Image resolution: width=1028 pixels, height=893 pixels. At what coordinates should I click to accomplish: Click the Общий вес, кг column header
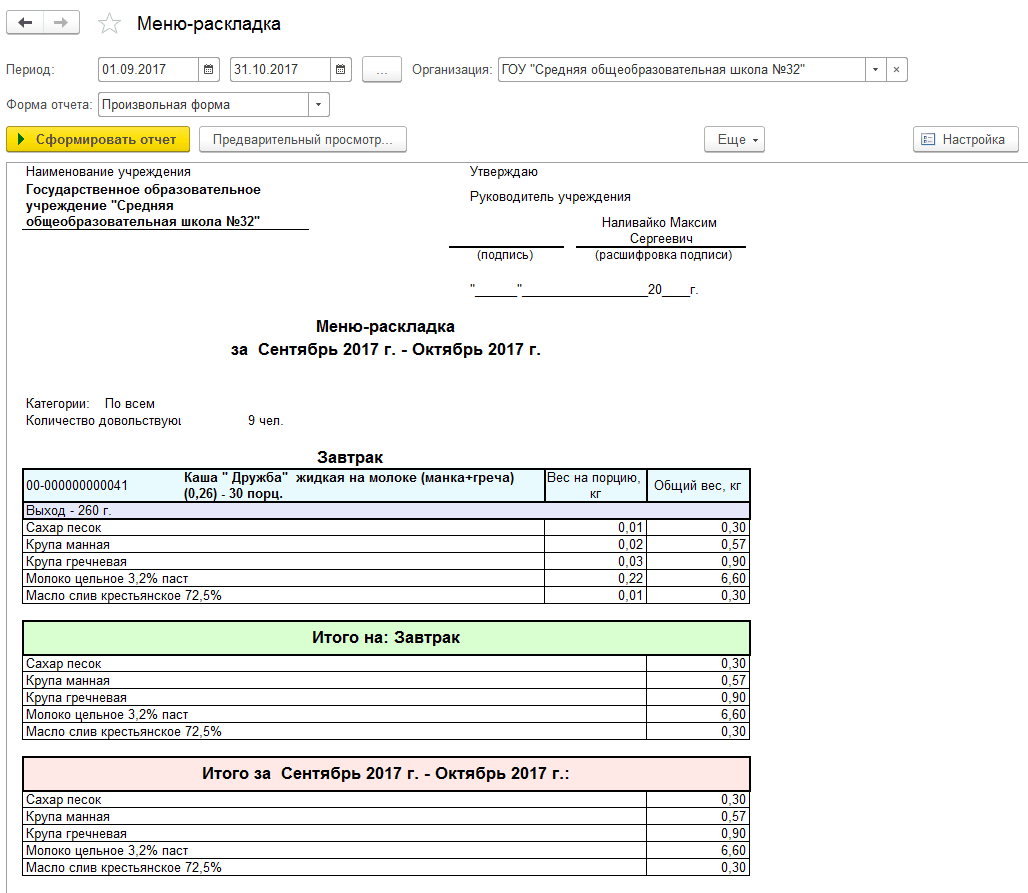[698, 486]
